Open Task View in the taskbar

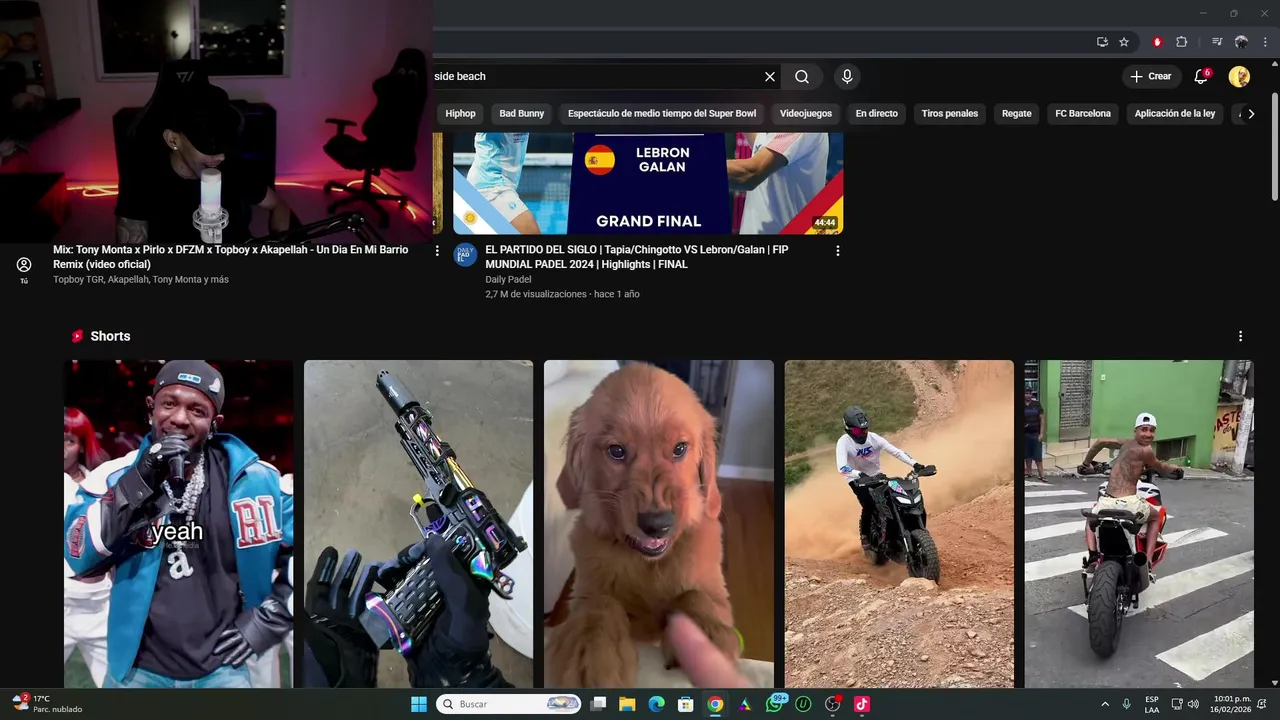click(x=598, y=704)
